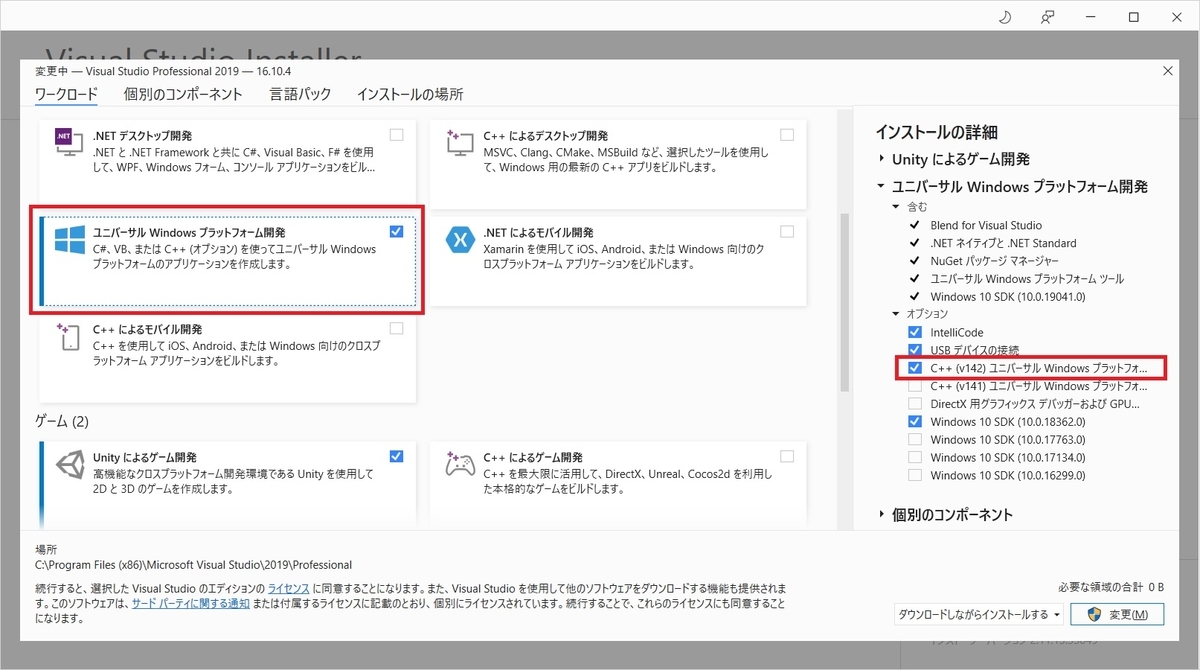Click the install location path text
1200x670 pixels.
193,565
